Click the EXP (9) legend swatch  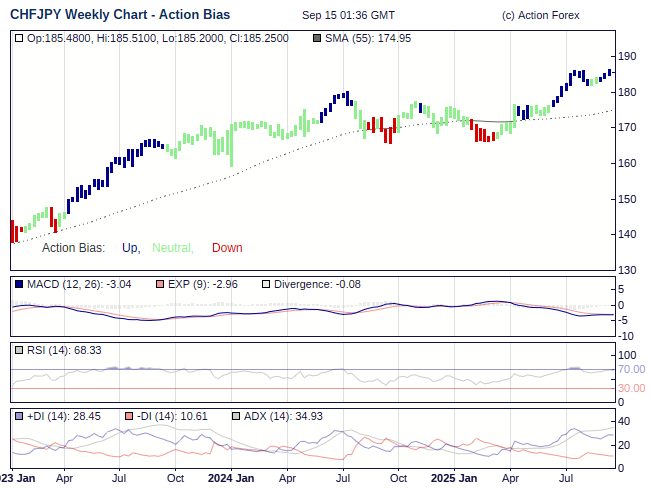click(x=158, y=284)
